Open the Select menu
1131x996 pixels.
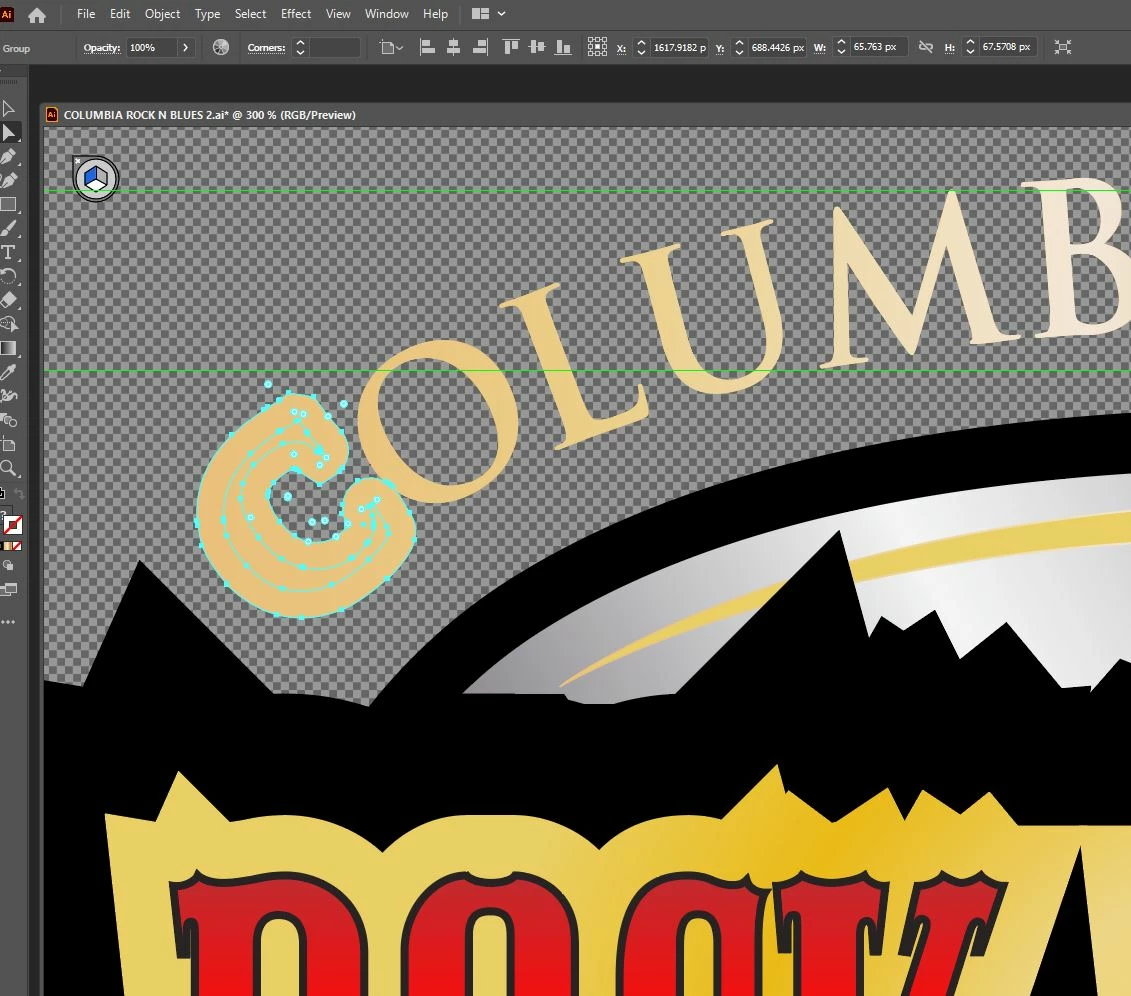coord(250,14)
